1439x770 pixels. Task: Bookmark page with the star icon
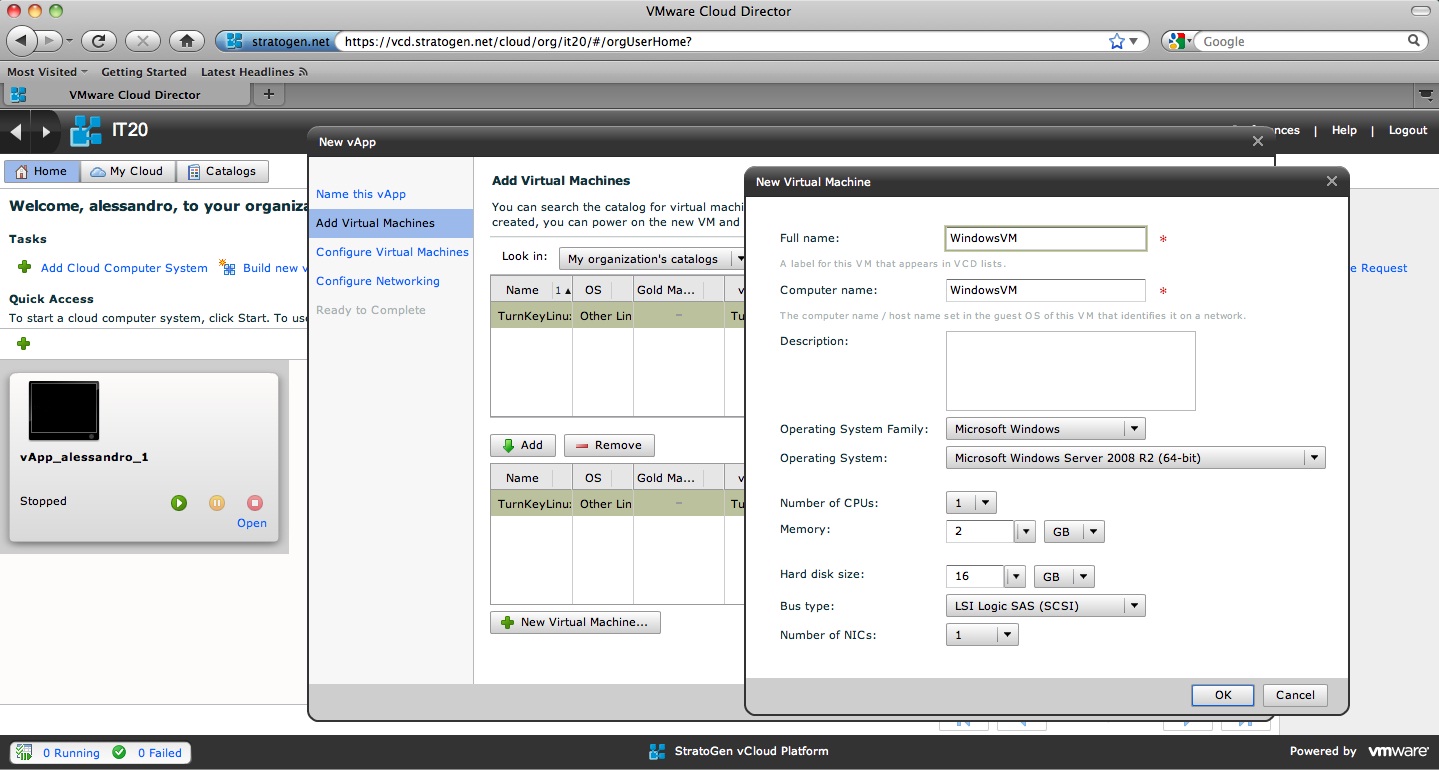1116,41
